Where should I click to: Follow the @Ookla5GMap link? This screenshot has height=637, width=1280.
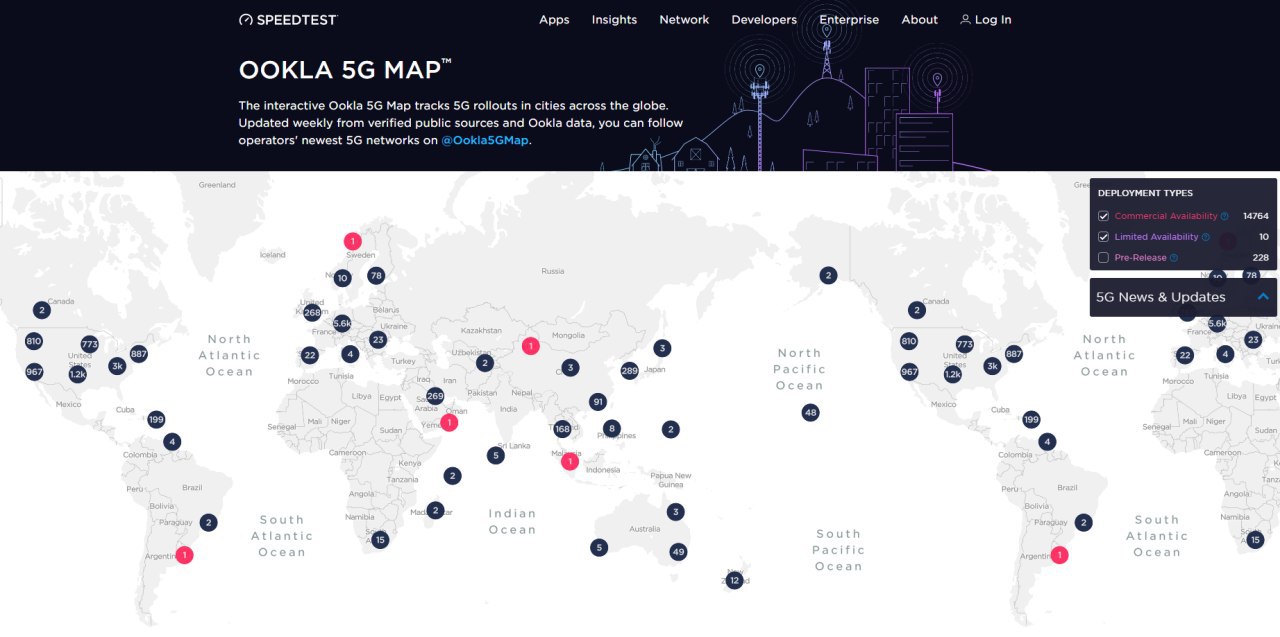point(485,141)
